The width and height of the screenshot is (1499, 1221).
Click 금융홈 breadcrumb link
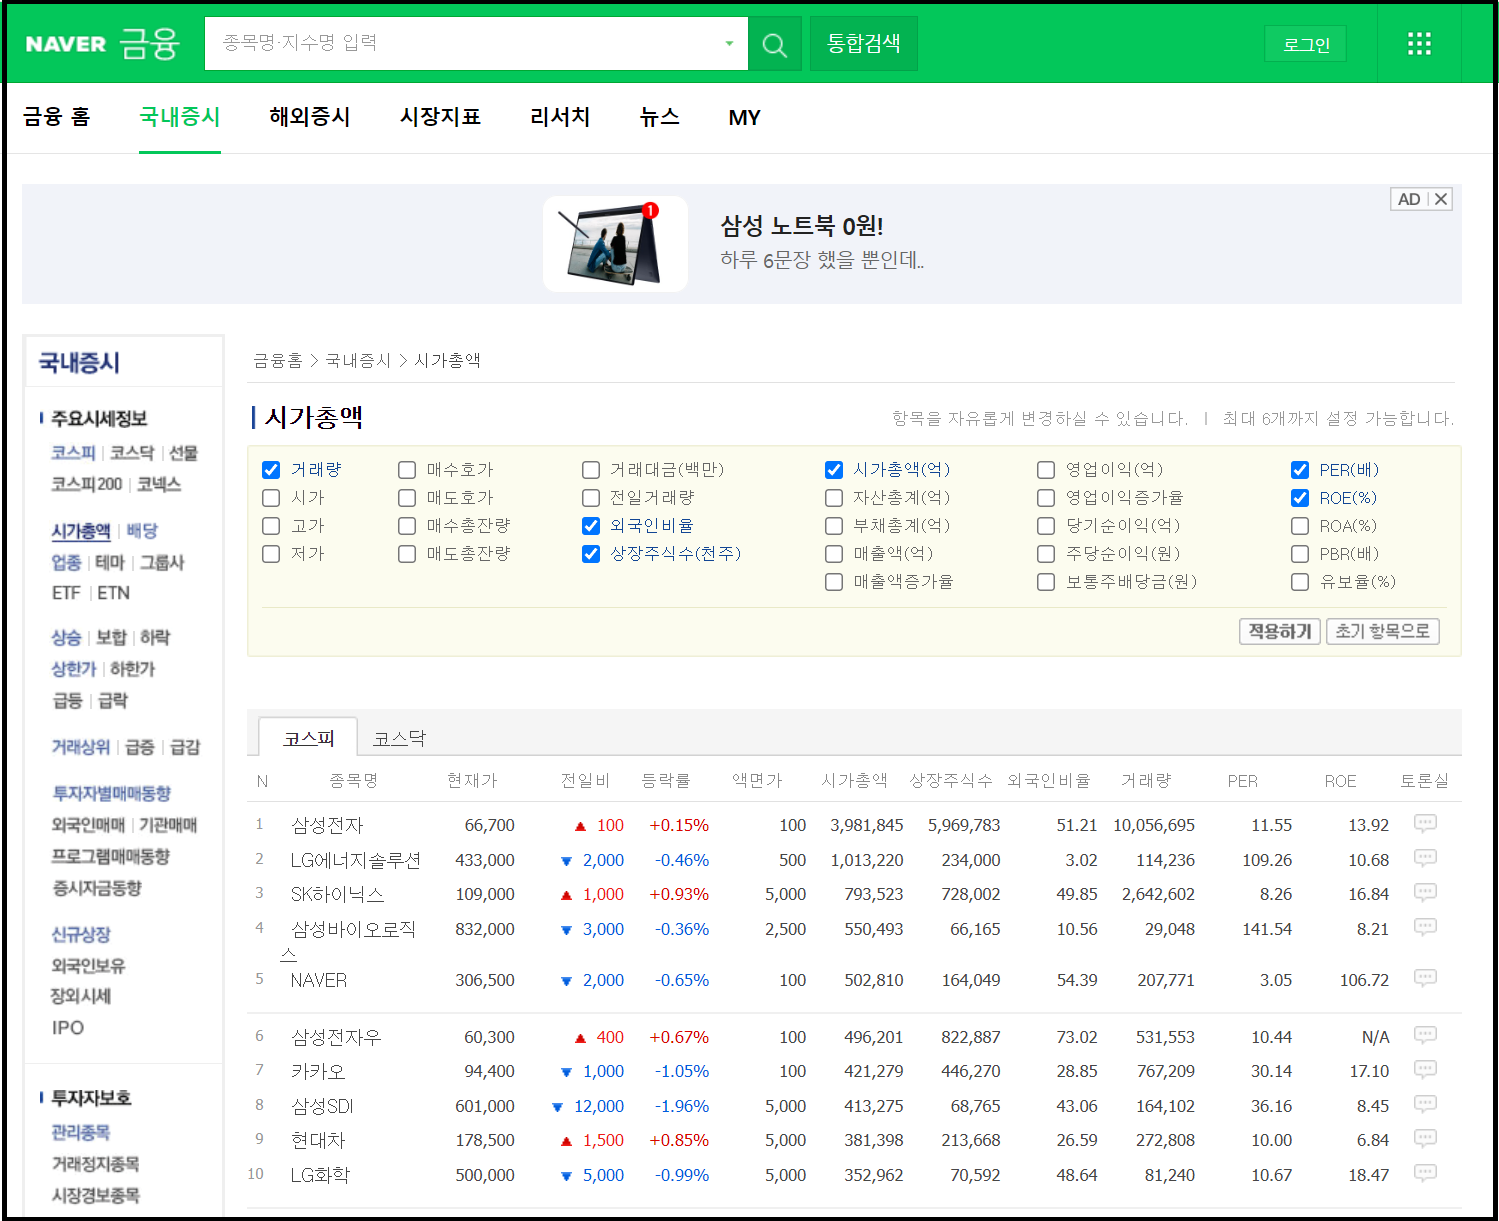[277, 360]
